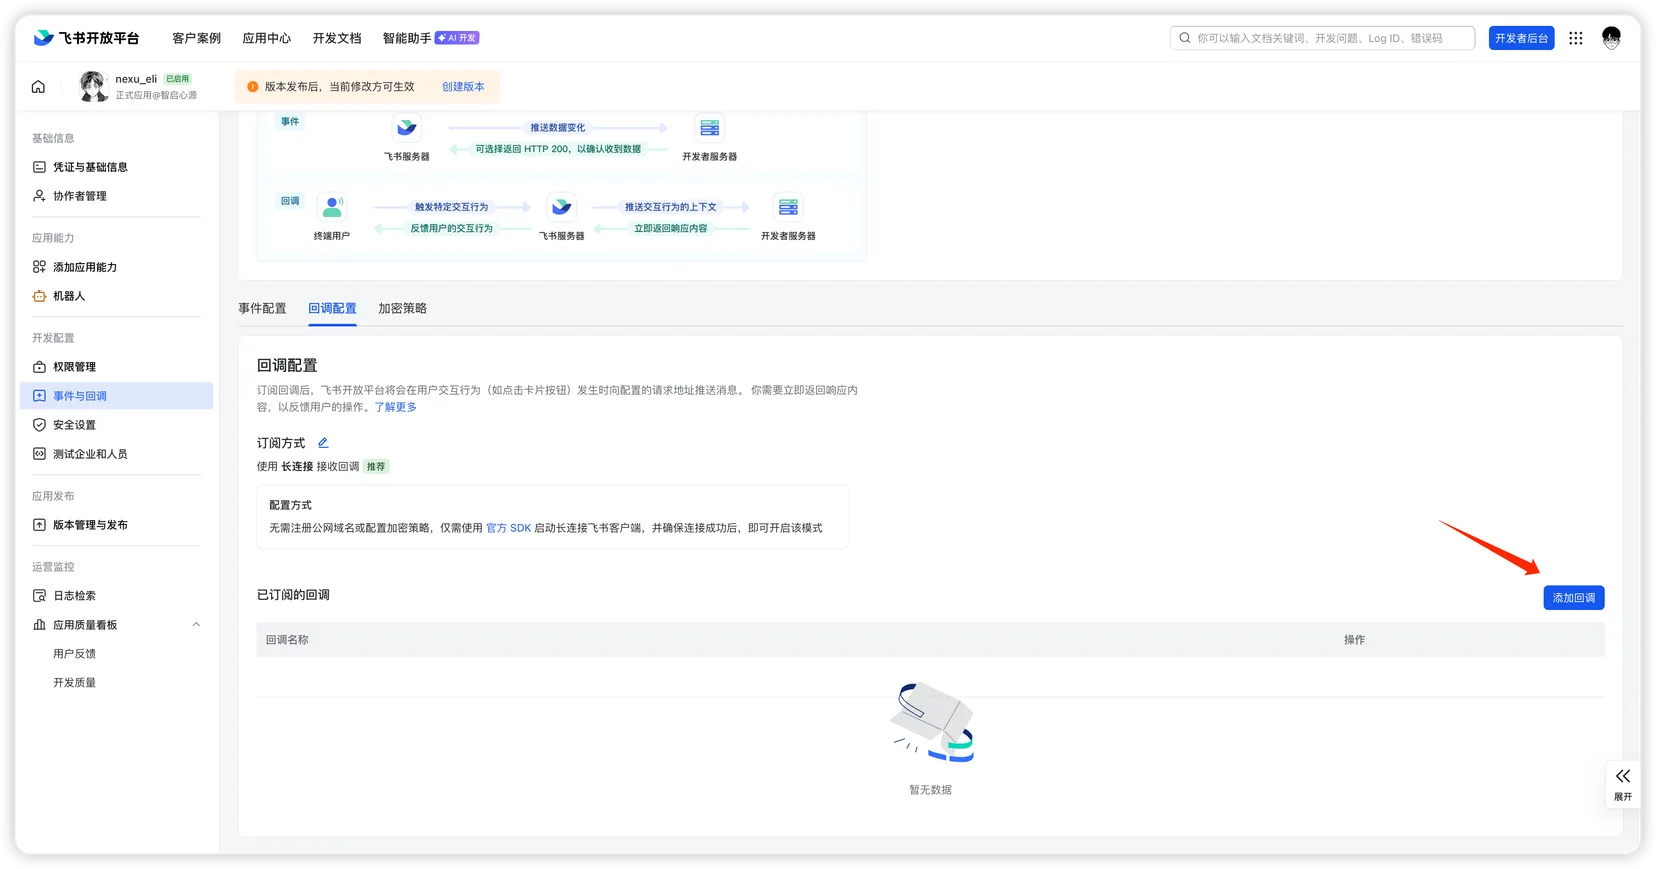The image size is (1656, 869).
Task: Click the Feishu Open Platform logo
Action: (86, 38)
